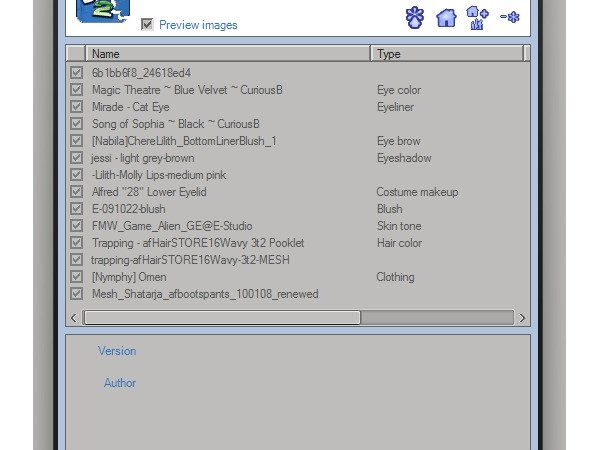Sort the list by the Type column header
600x450 pixels.
447,54
